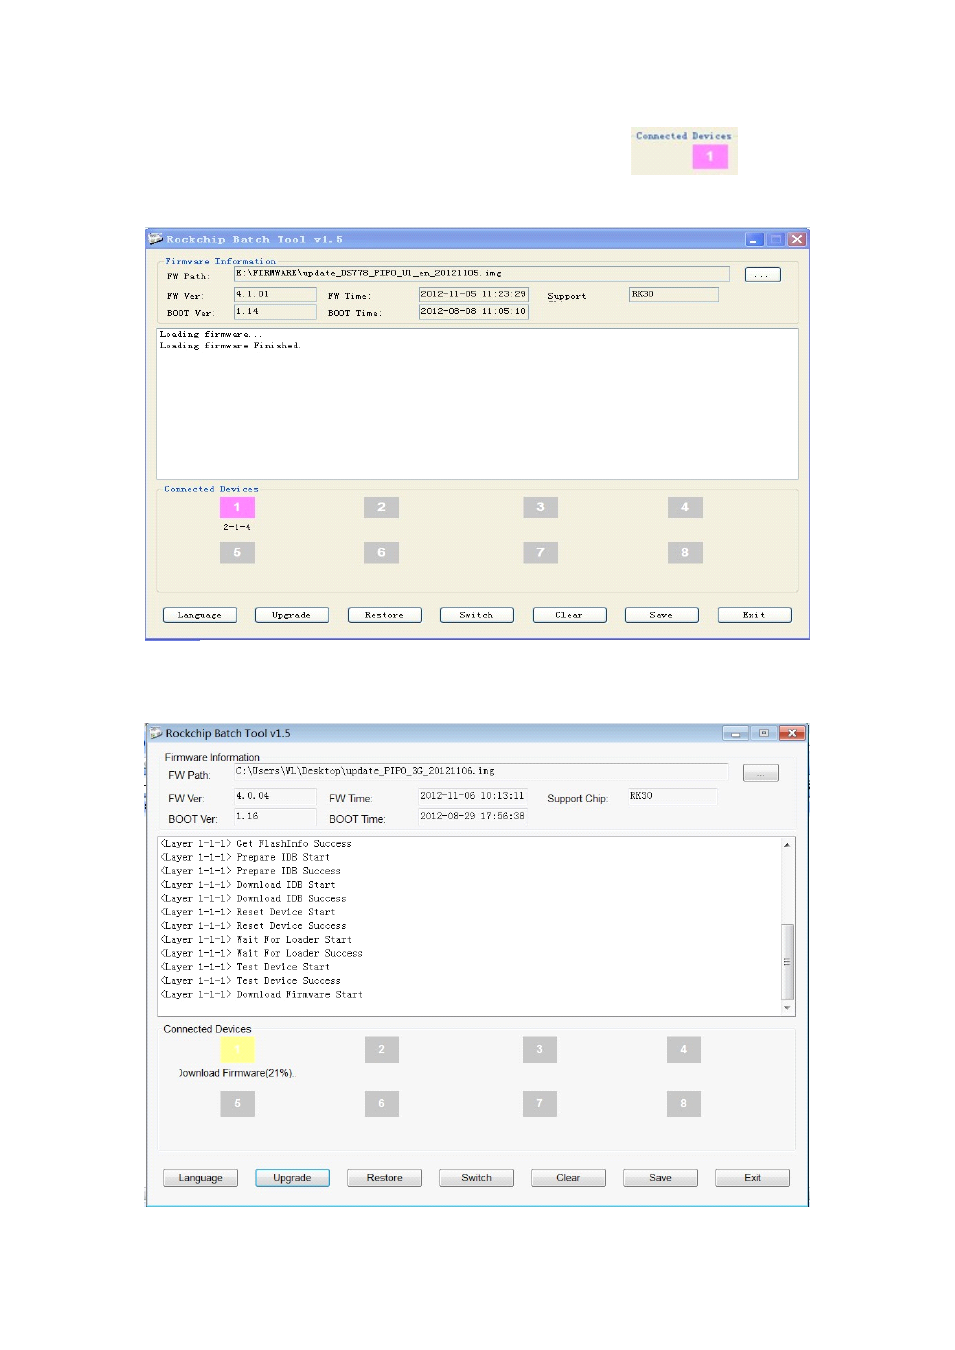The width and height of the screenshot is (955, 1350).
Task: Select device slot 4 in lower Batch Tool window
Action: [684, 1049]
